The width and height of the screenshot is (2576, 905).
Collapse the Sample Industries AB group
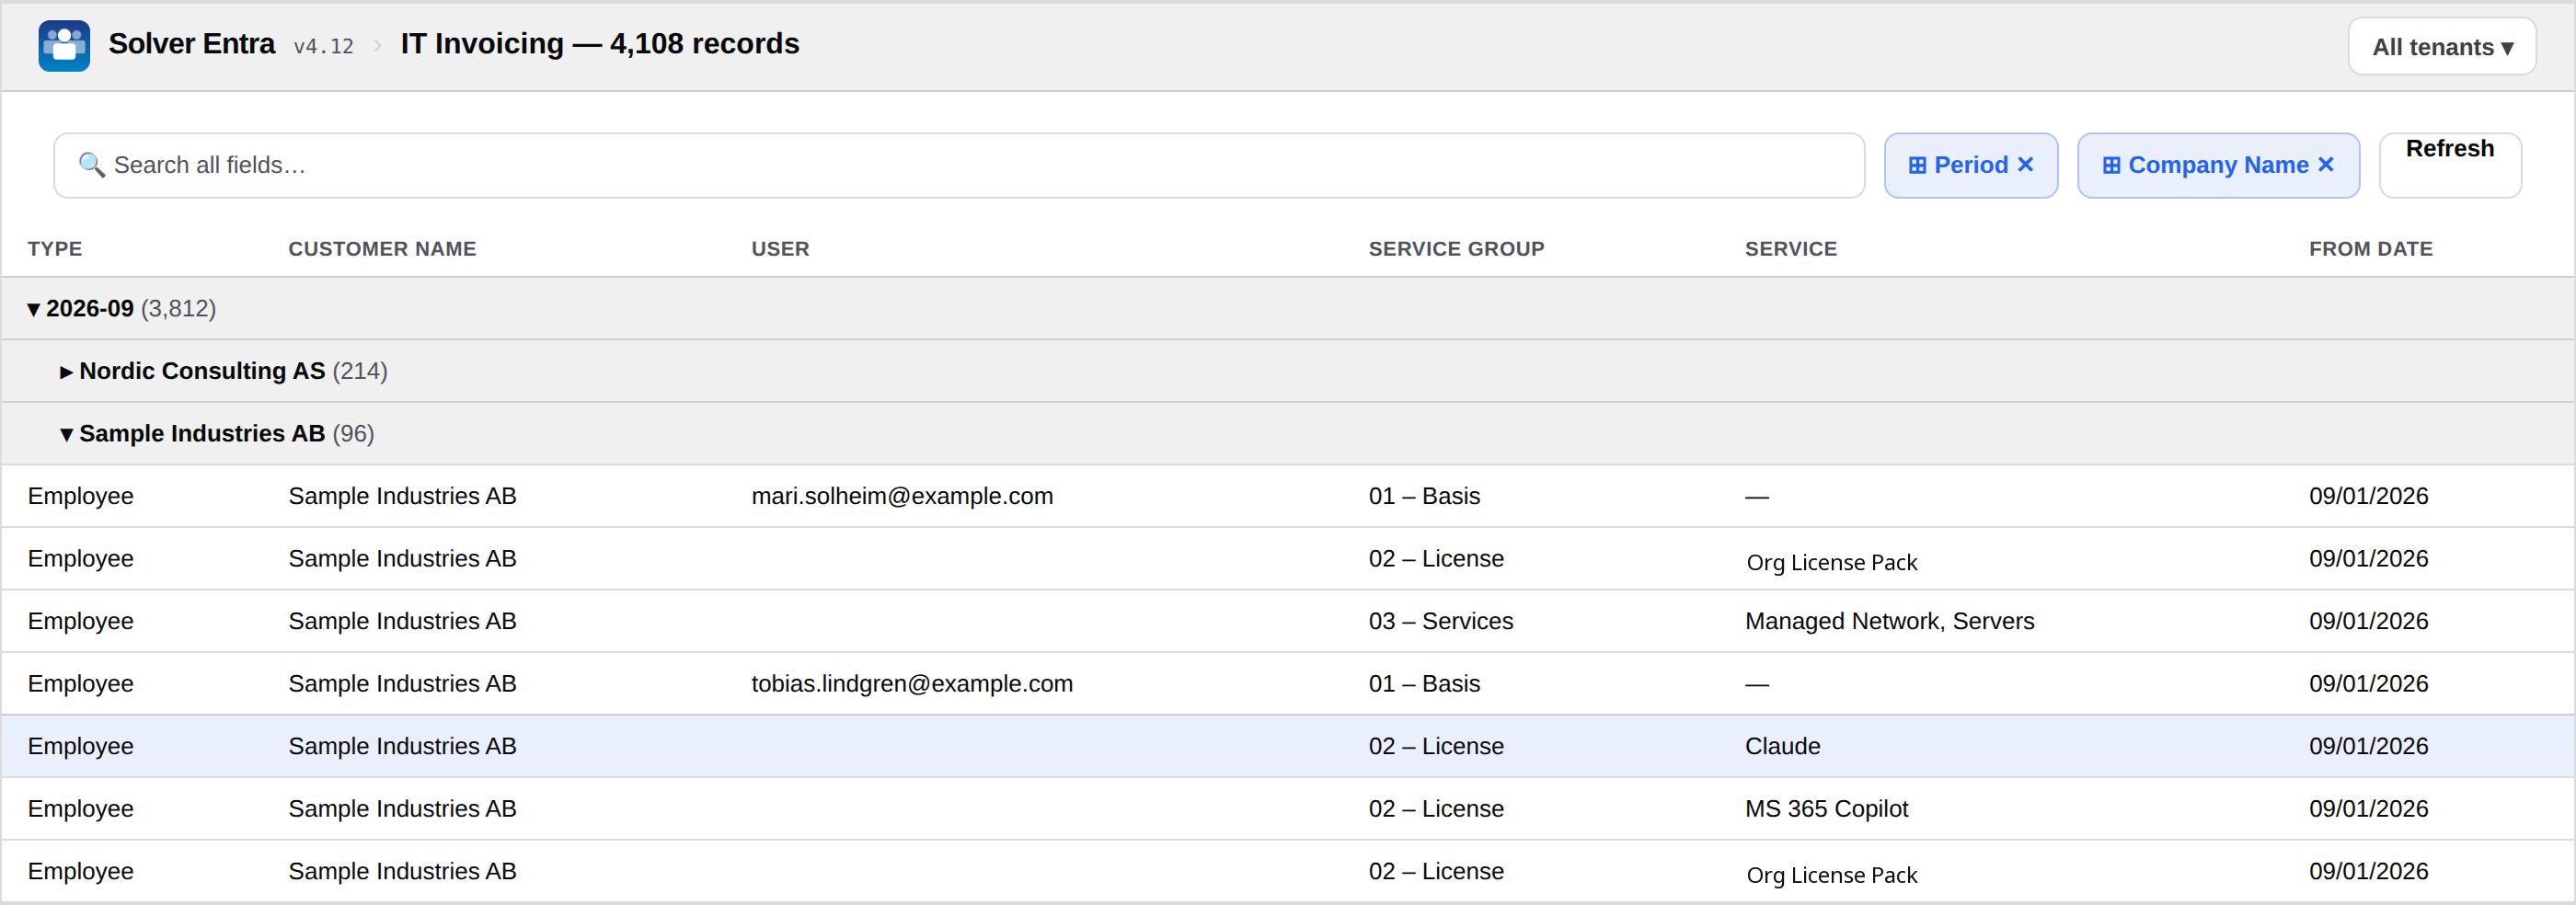pyautogui.click(x=66, y=434)
